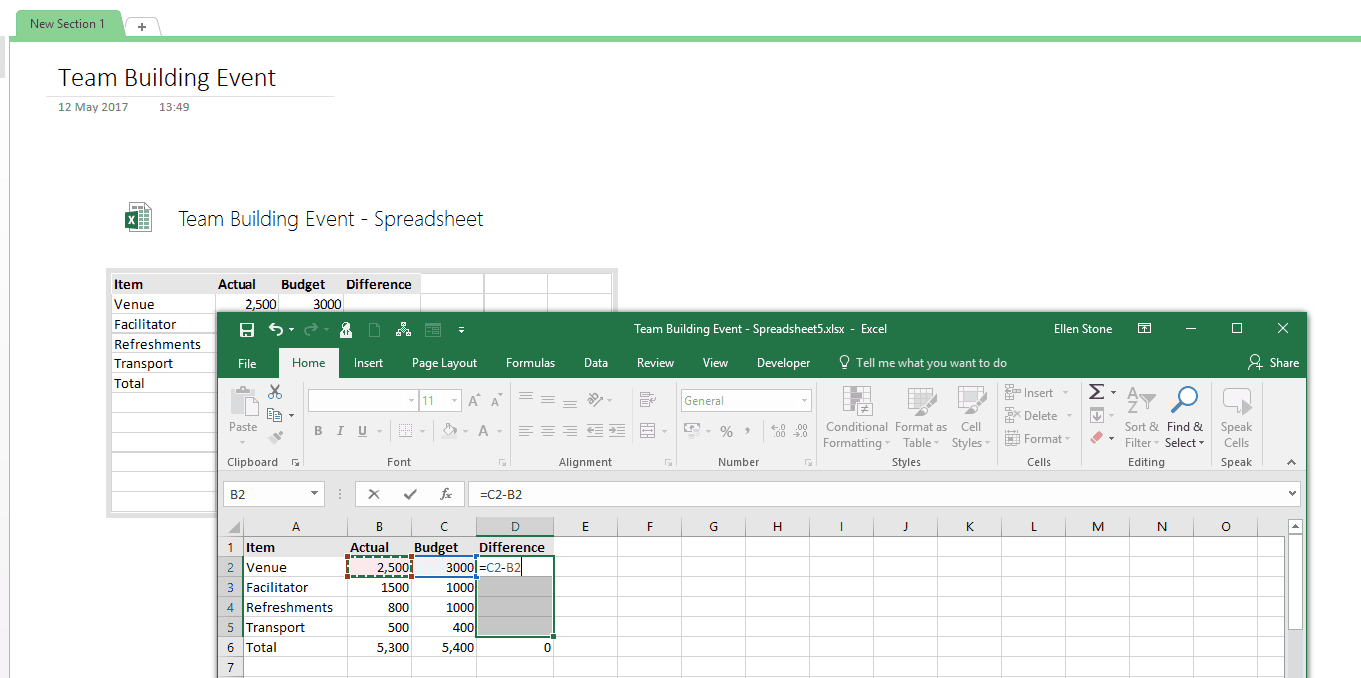Viewport: 1361px width, 678px height.
Task: Undo the last action in Excel
Action: 276,329
